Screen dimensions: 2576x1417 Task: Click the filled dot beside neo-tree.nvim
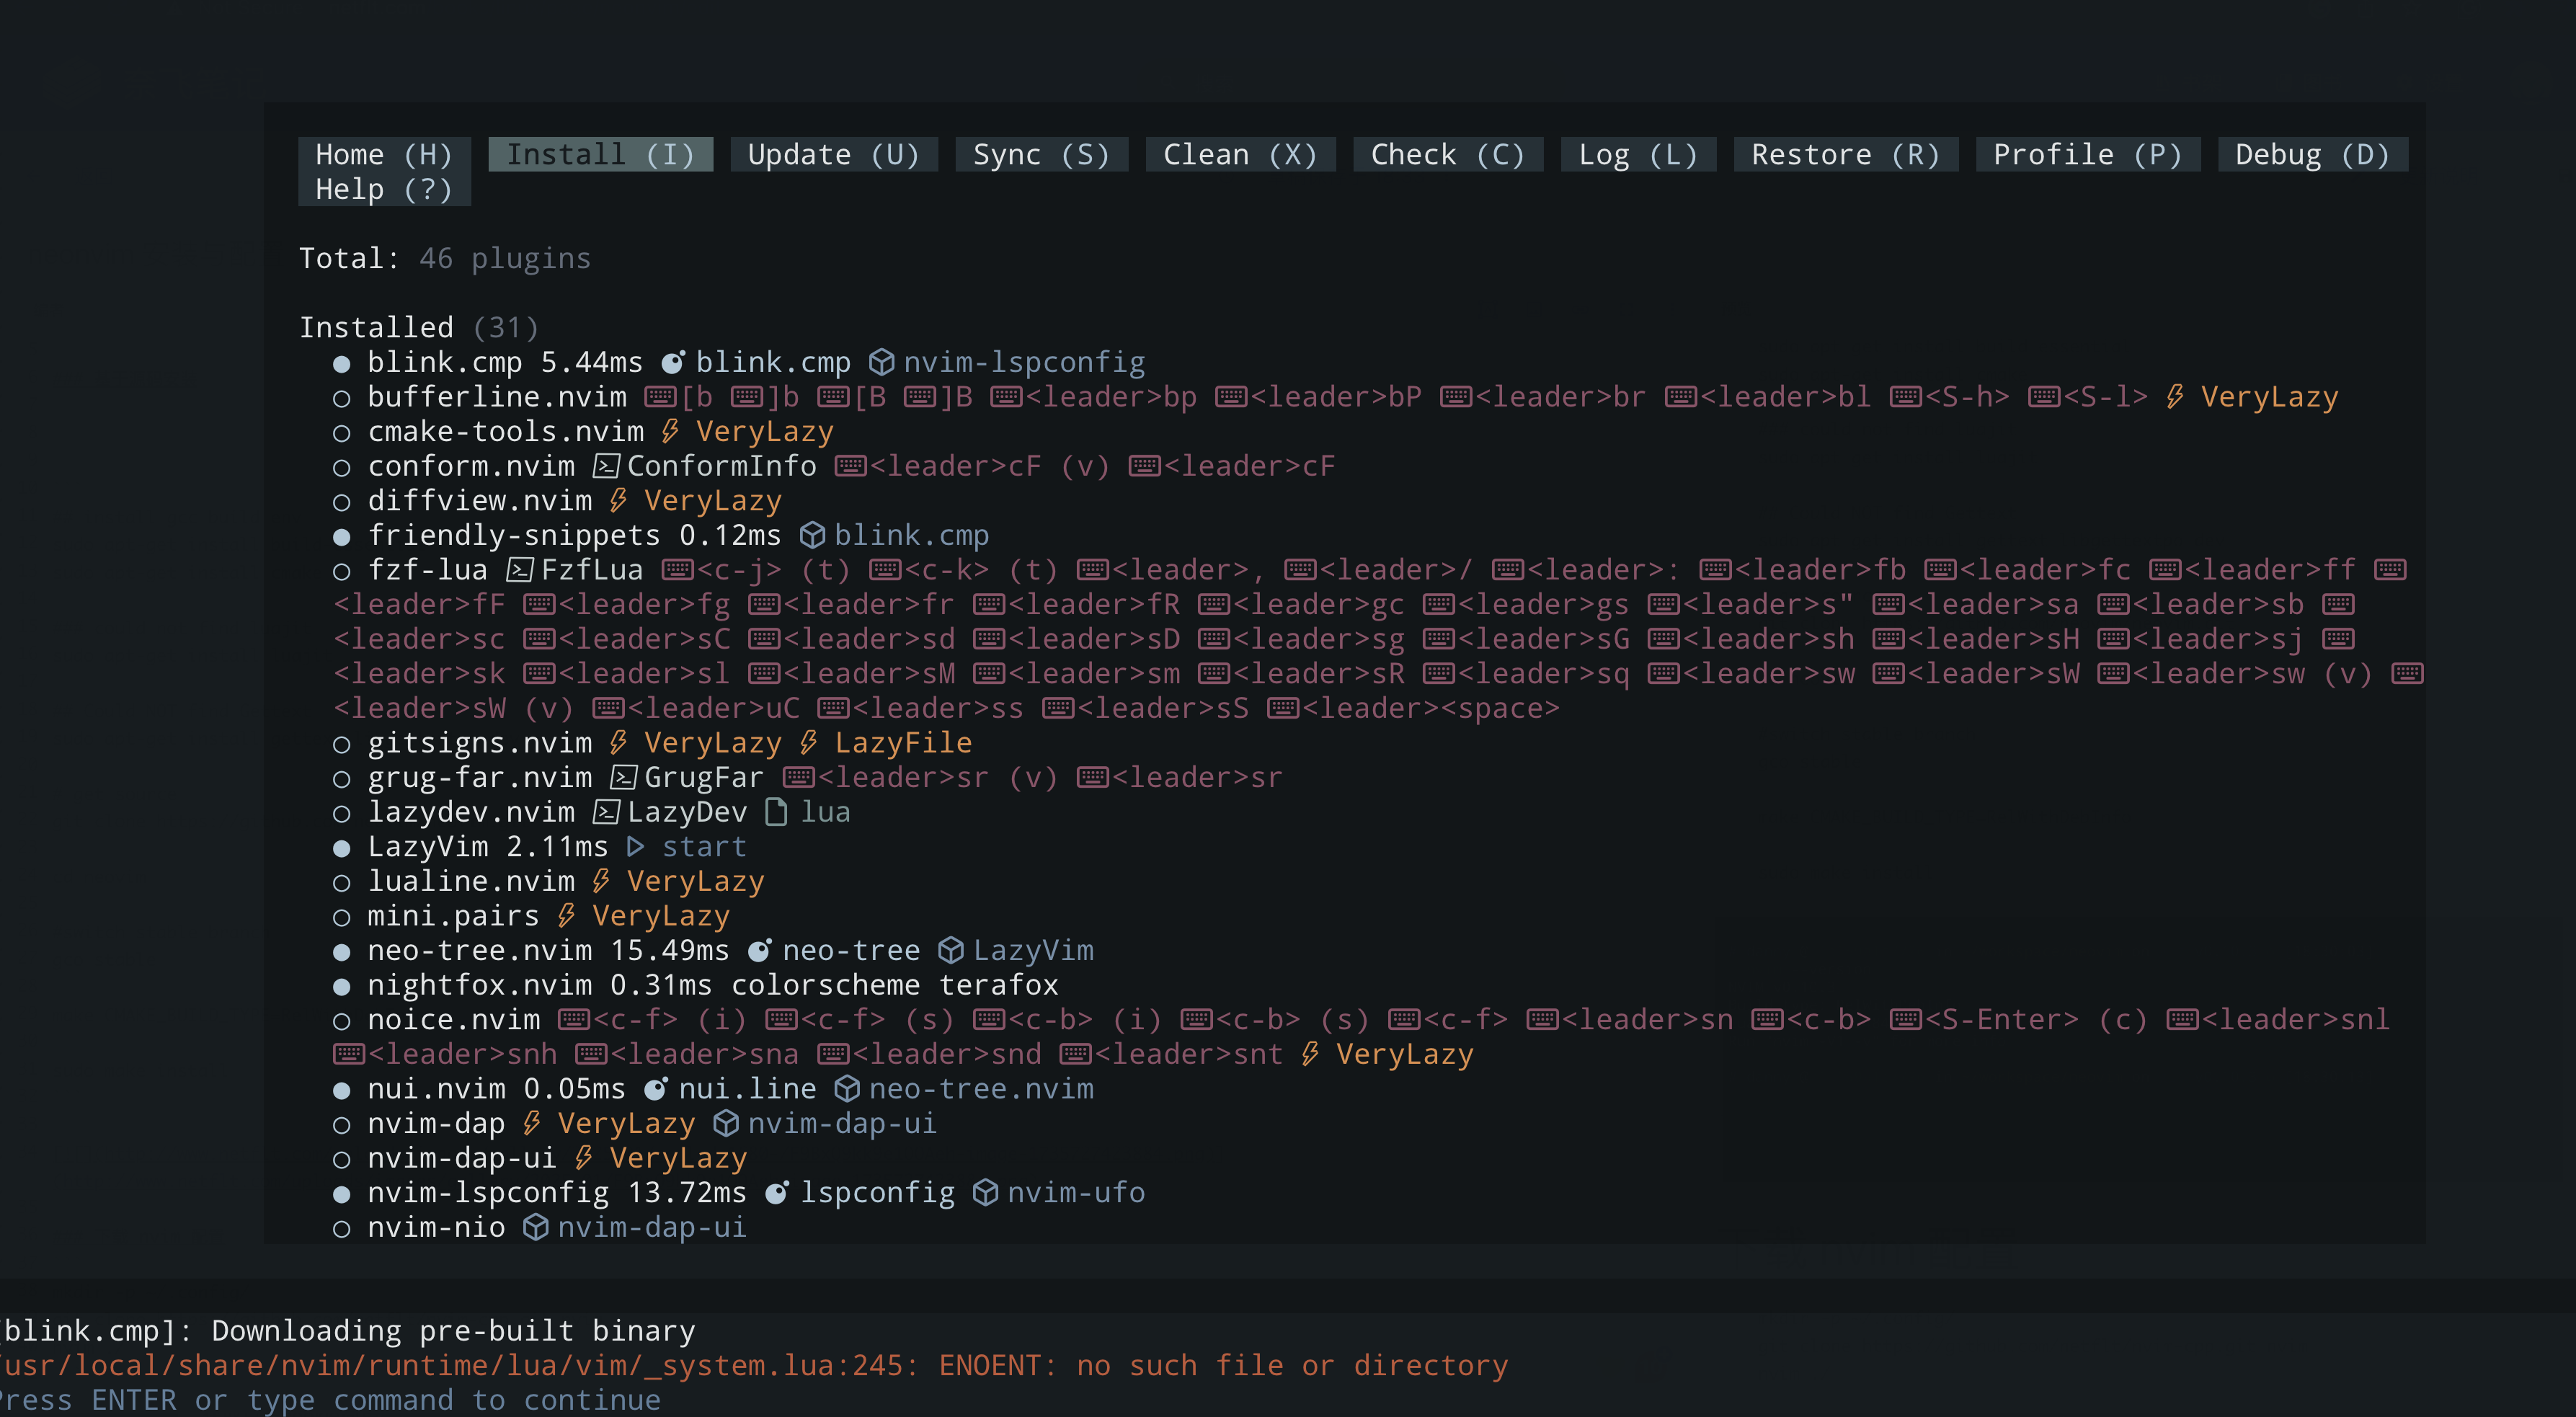pyautogui.click(x=342, y=952)
